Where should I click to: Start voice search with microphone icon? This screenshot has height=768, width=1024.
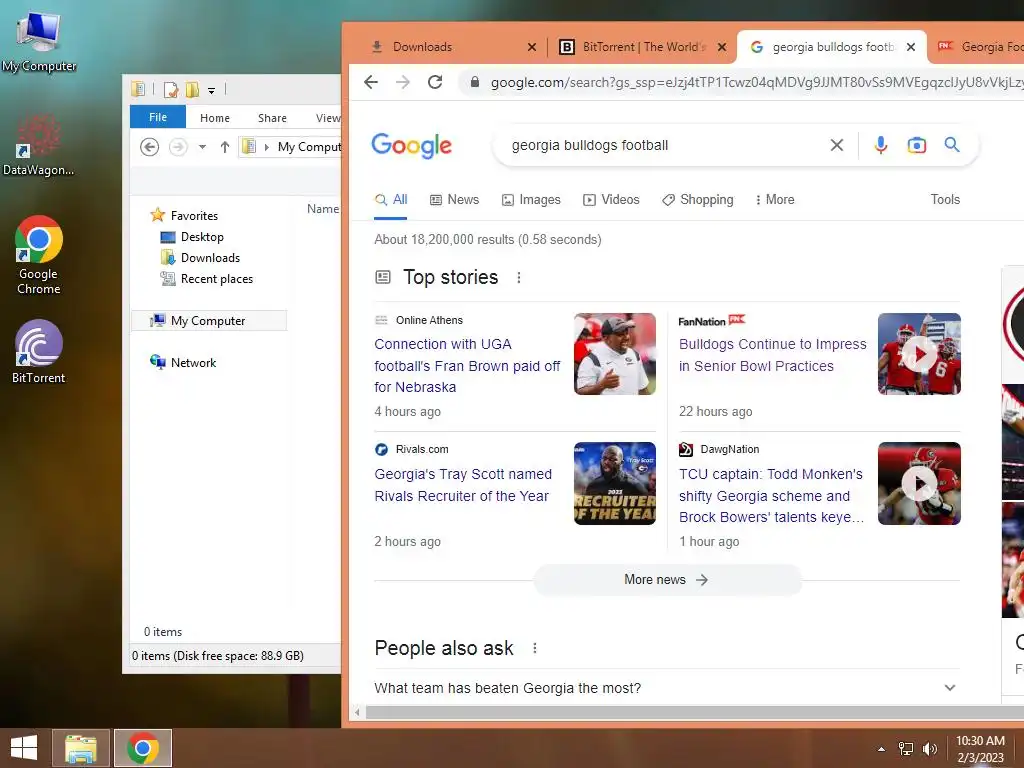[880, 145]
